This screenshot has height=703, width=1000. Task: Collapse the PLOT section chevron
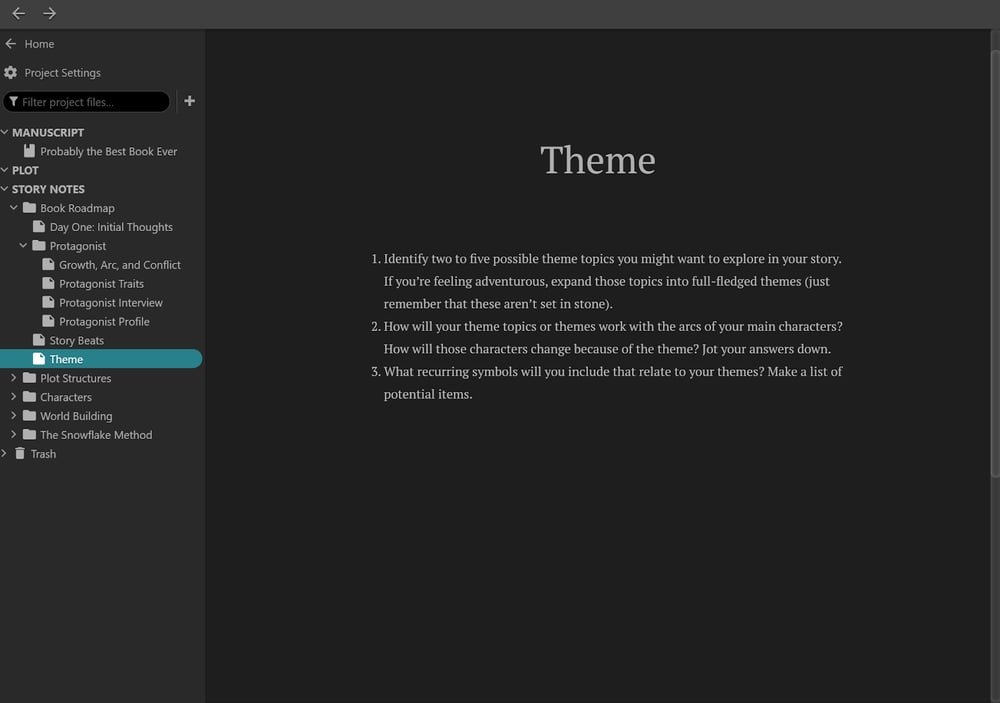(x=4, y=170)
